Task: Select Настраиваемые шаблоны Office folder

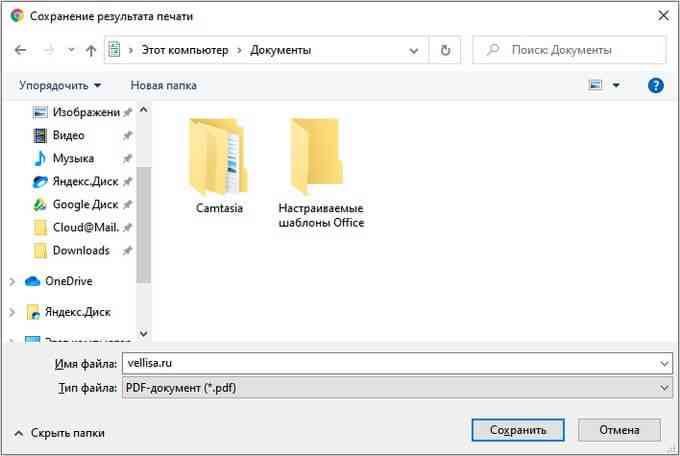Action: (321, 173)
